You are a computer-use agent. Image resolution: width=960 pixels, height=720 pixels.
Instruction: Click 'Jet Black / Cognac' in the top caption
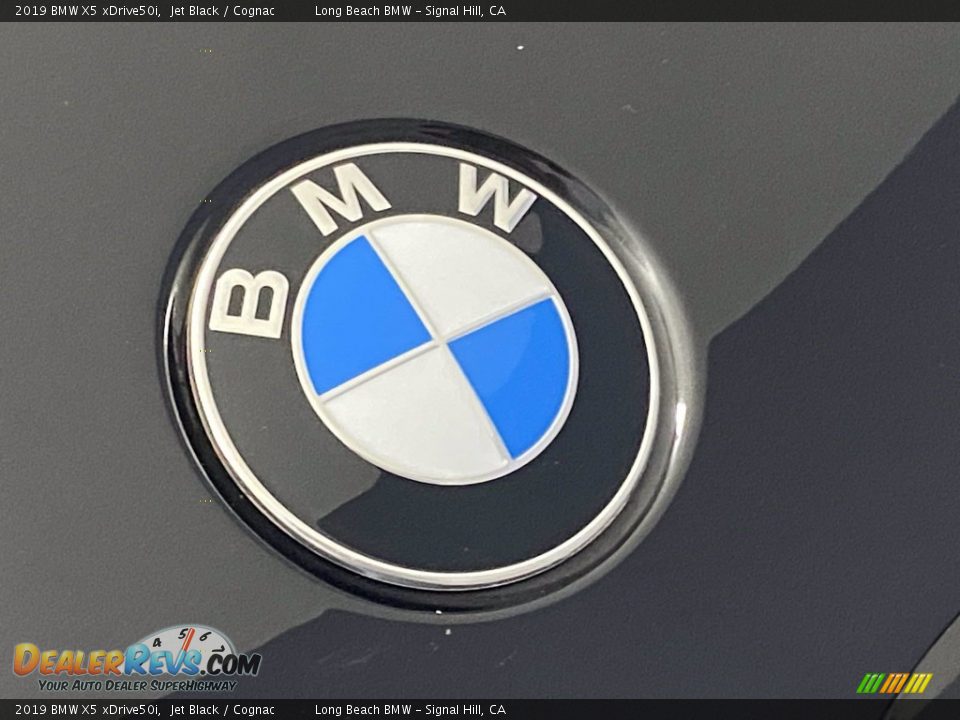tap(222, 10)
